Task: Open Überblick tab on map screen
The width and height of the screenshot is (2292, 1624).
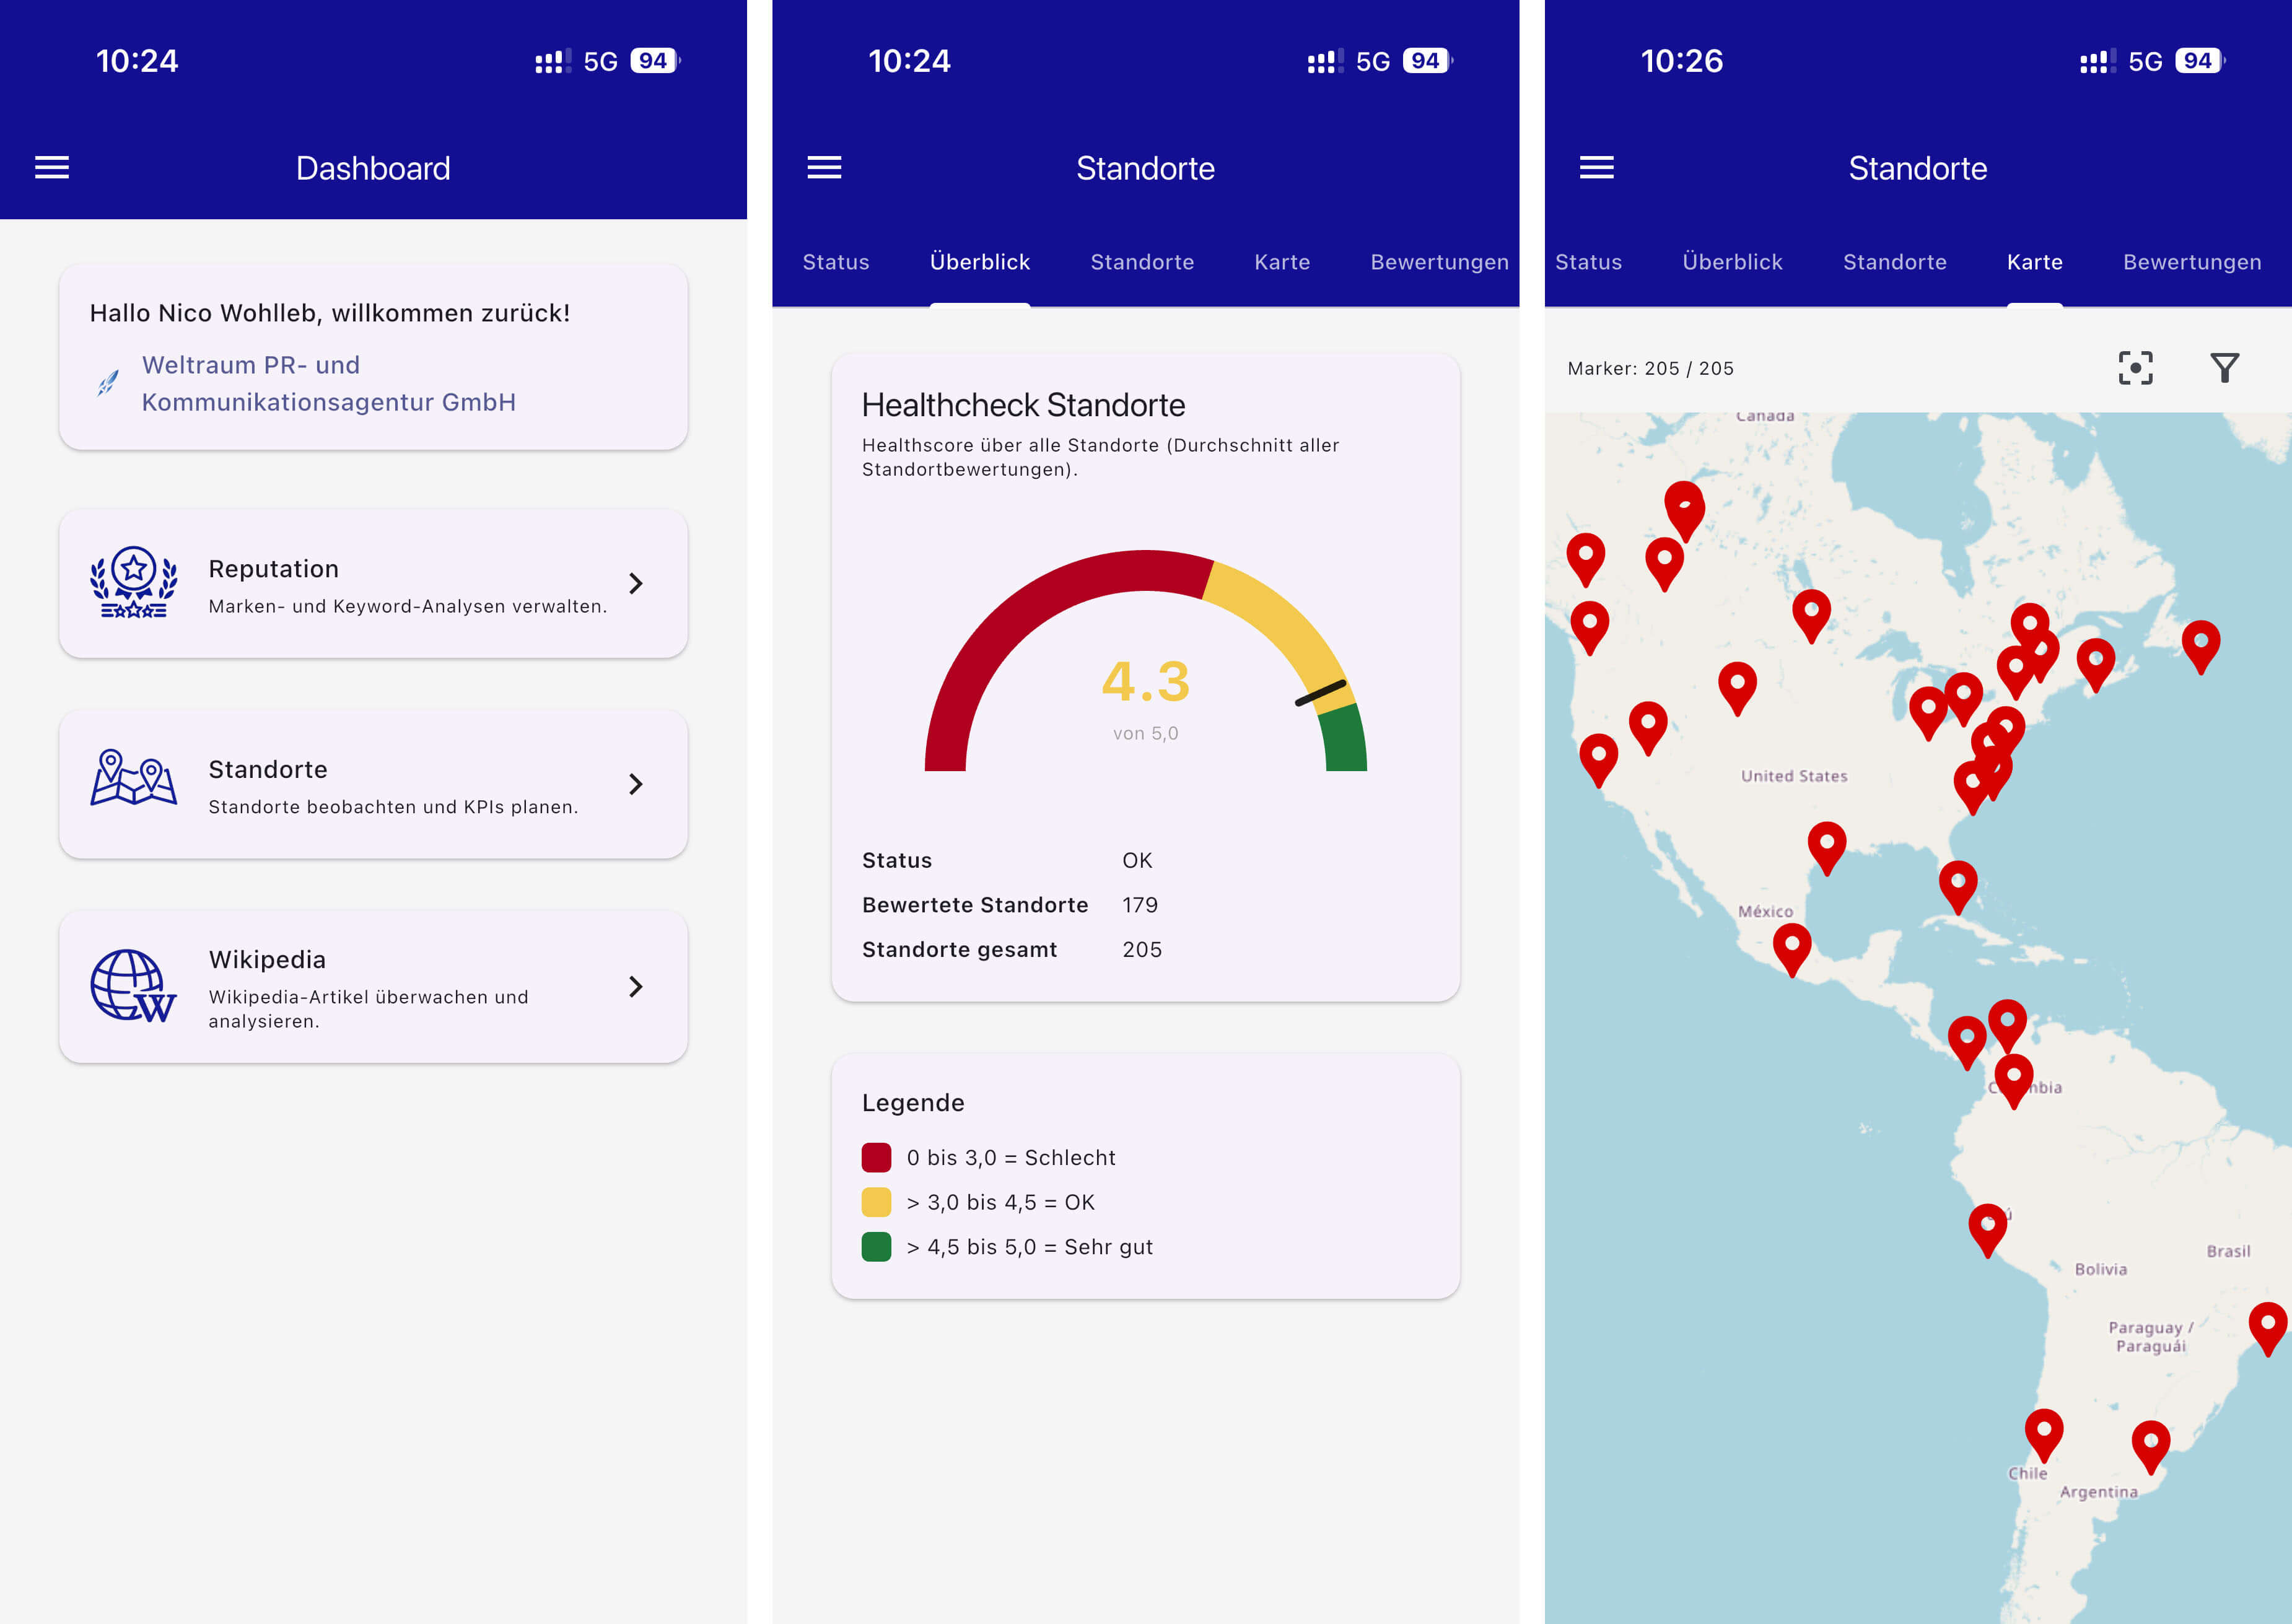Action: [1732, 262]
